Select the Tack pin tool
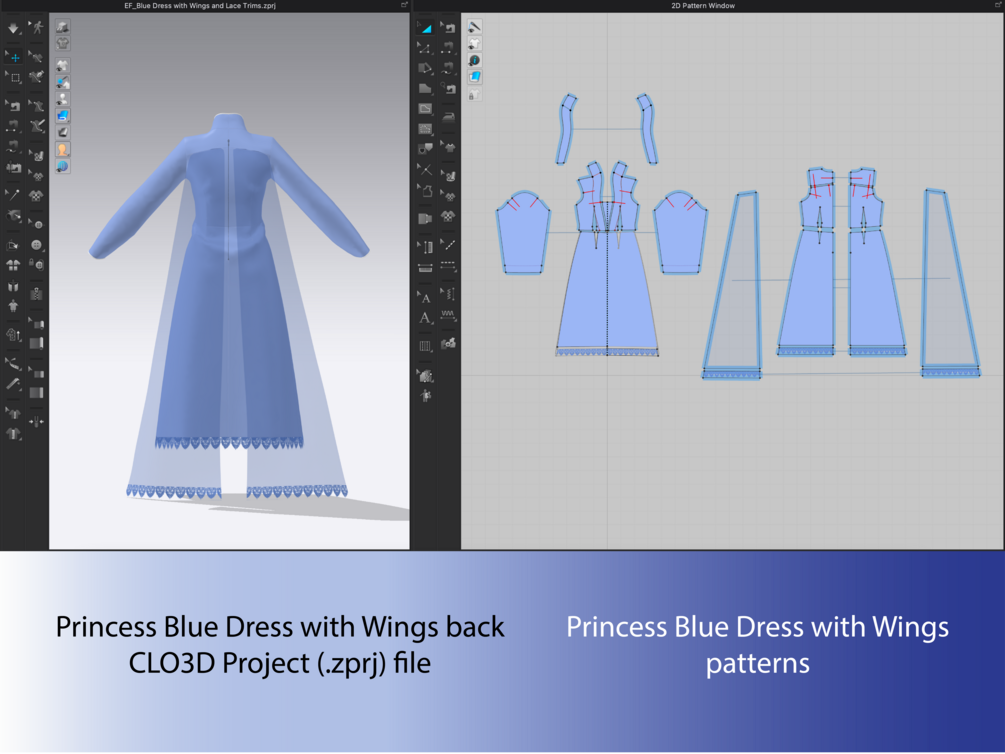1005x754 pixels. [13, 194]
